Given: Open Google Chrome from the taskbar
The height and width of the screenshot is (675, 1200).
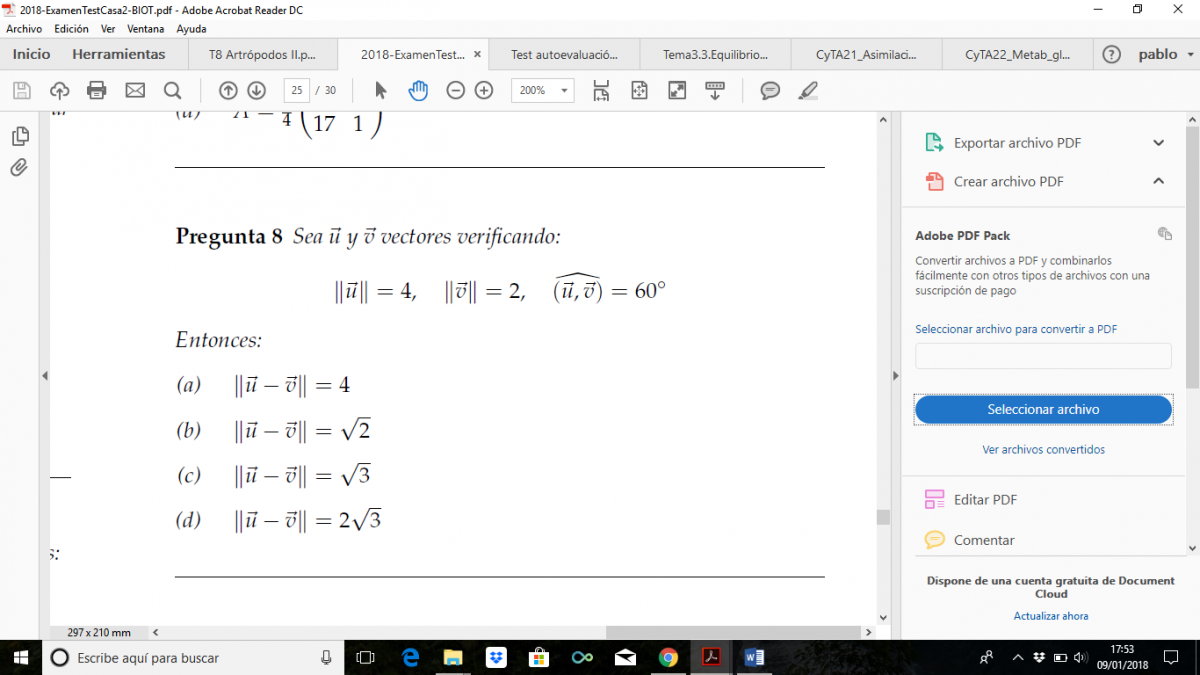Looking at the screenshot, I should [x=668, y=657].
